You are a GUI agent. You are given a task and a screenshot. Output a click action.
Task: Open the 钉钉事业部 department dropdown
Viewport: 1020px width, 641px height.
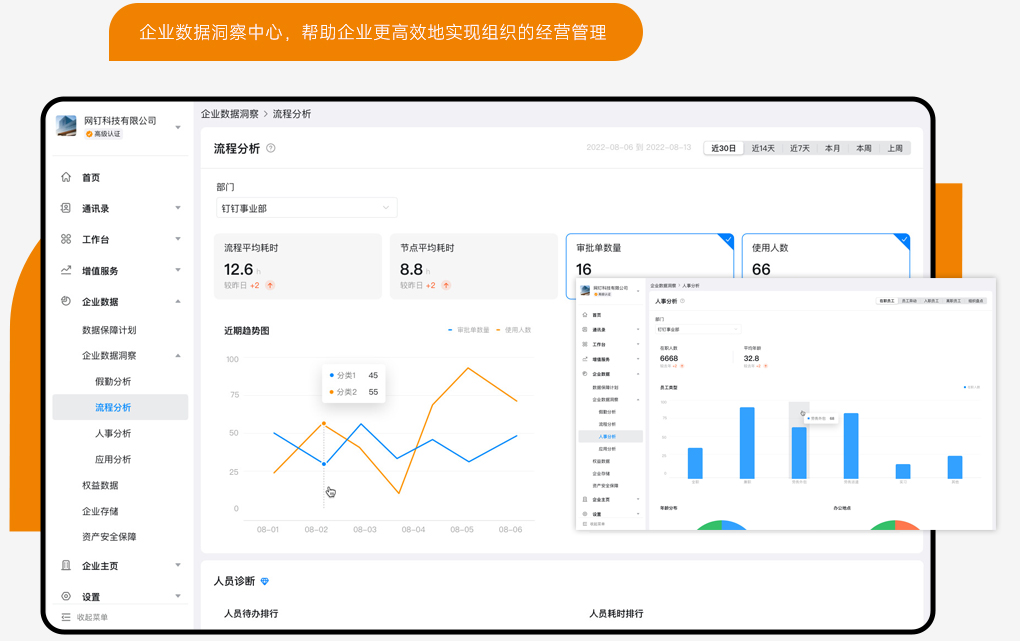click(306, 208)
